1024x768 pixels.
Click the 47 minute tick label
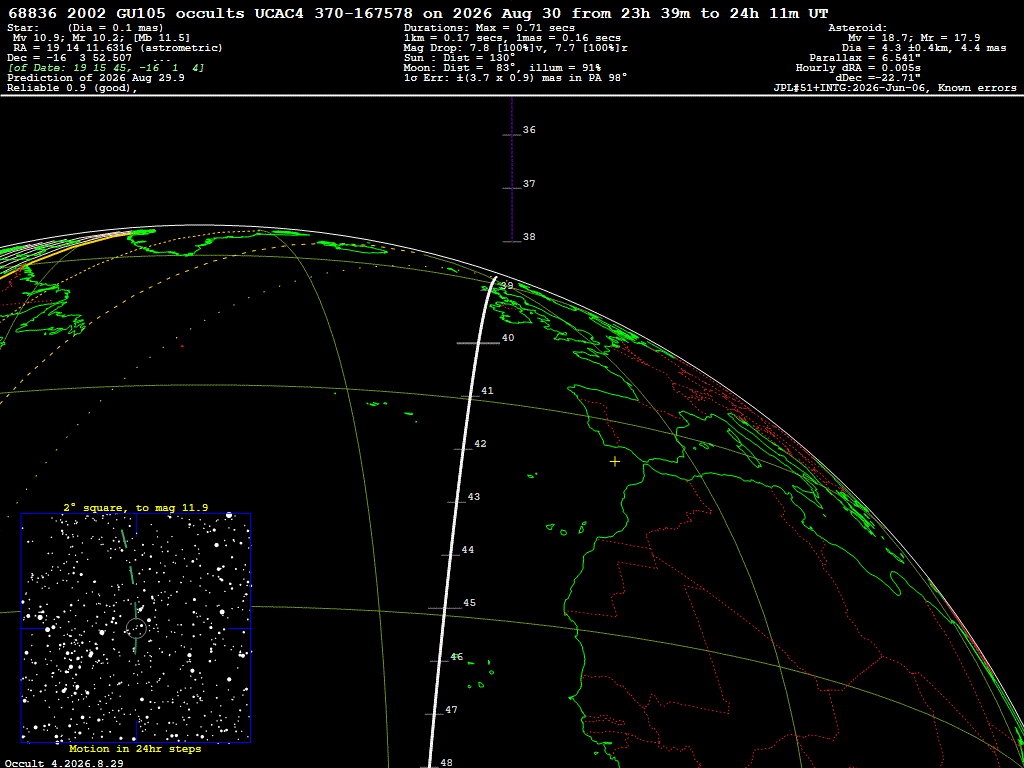coord(451,709)
